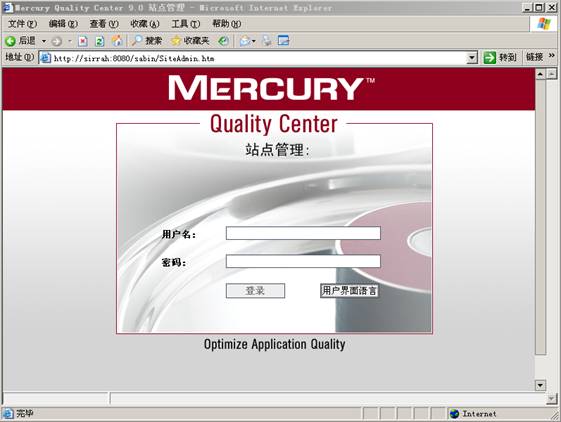The height and width of the screenshot is (422, 561).
Task: Open Favorites (收藏夹) toolbar button
Action: click(x=190, y=41)
